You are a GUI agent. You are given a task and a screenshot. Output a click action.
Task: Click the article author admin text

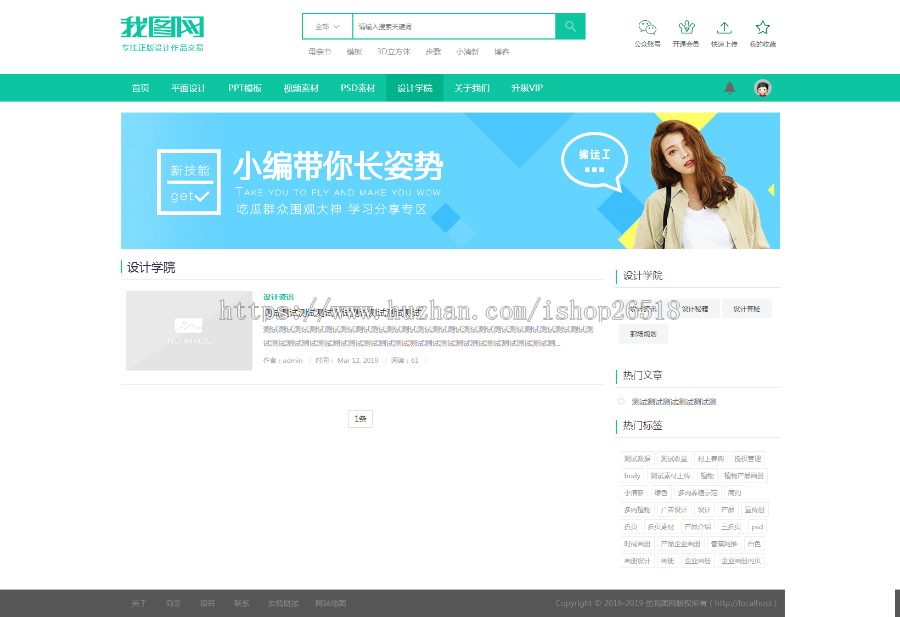click(x=292, y=360)
